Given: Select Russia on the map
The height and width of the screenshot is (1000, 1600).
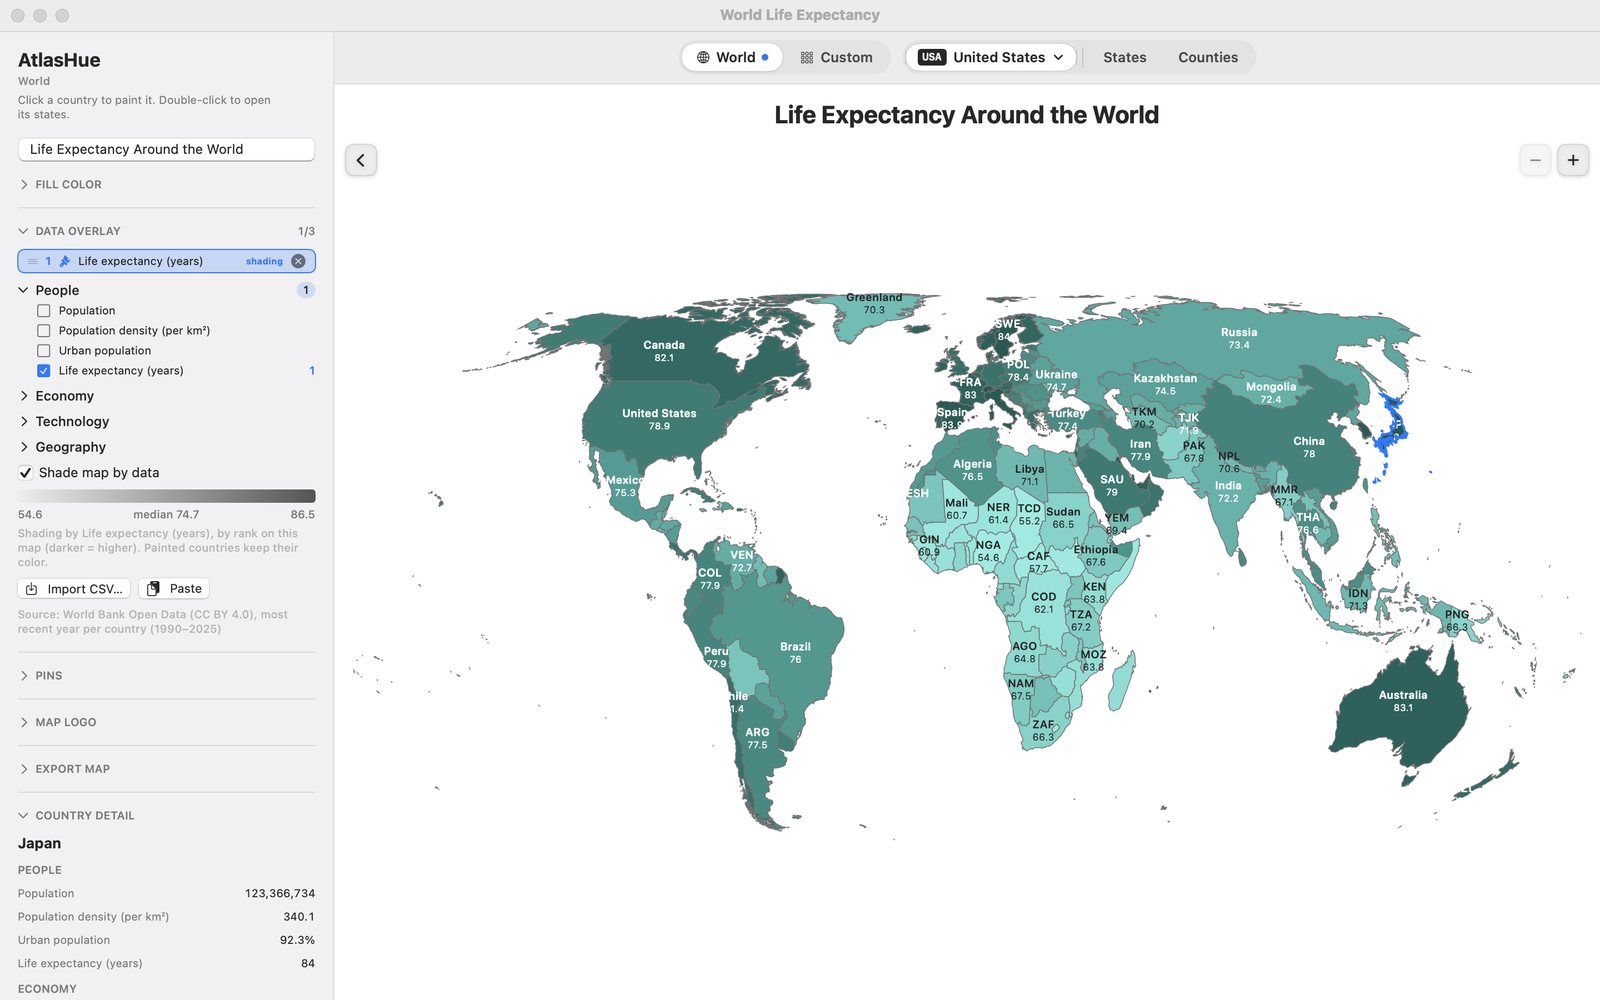Looking at the screenshot, I should coord(1239,338).
